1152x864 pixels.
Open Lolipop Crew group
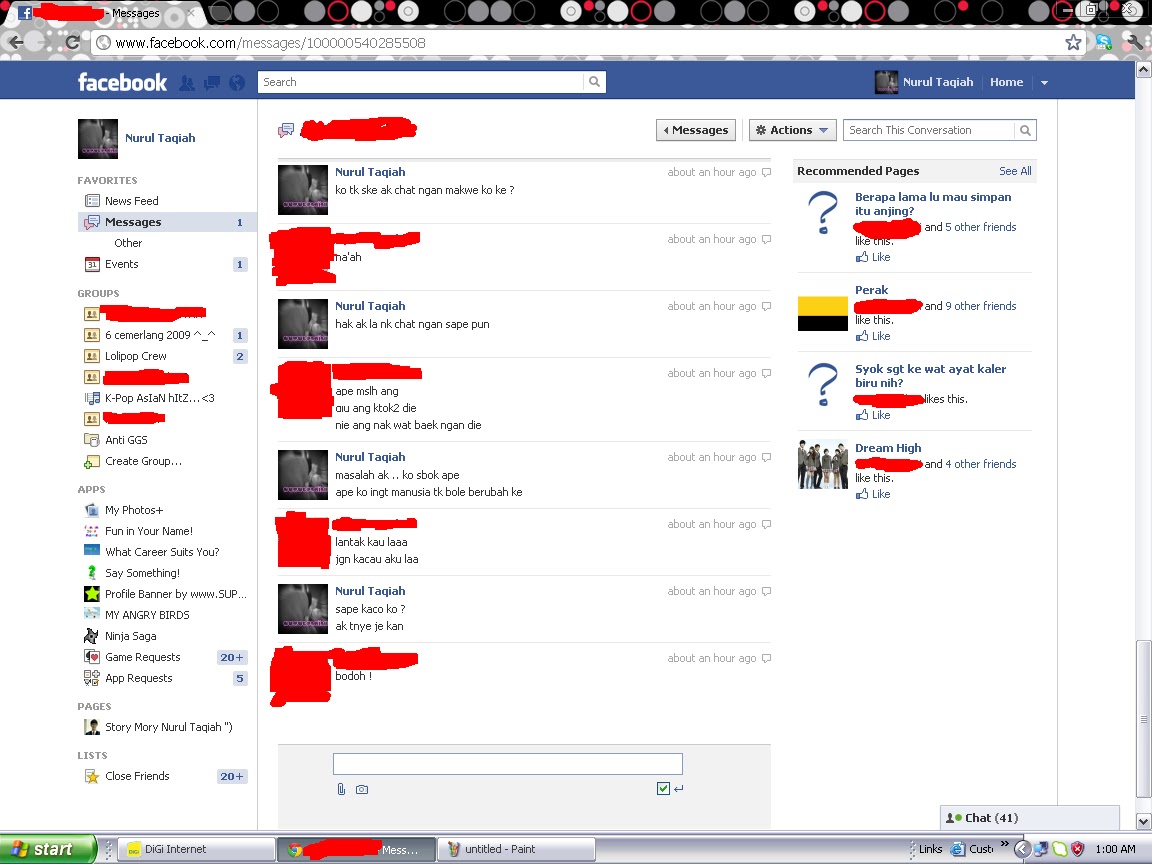pos(135,356)
